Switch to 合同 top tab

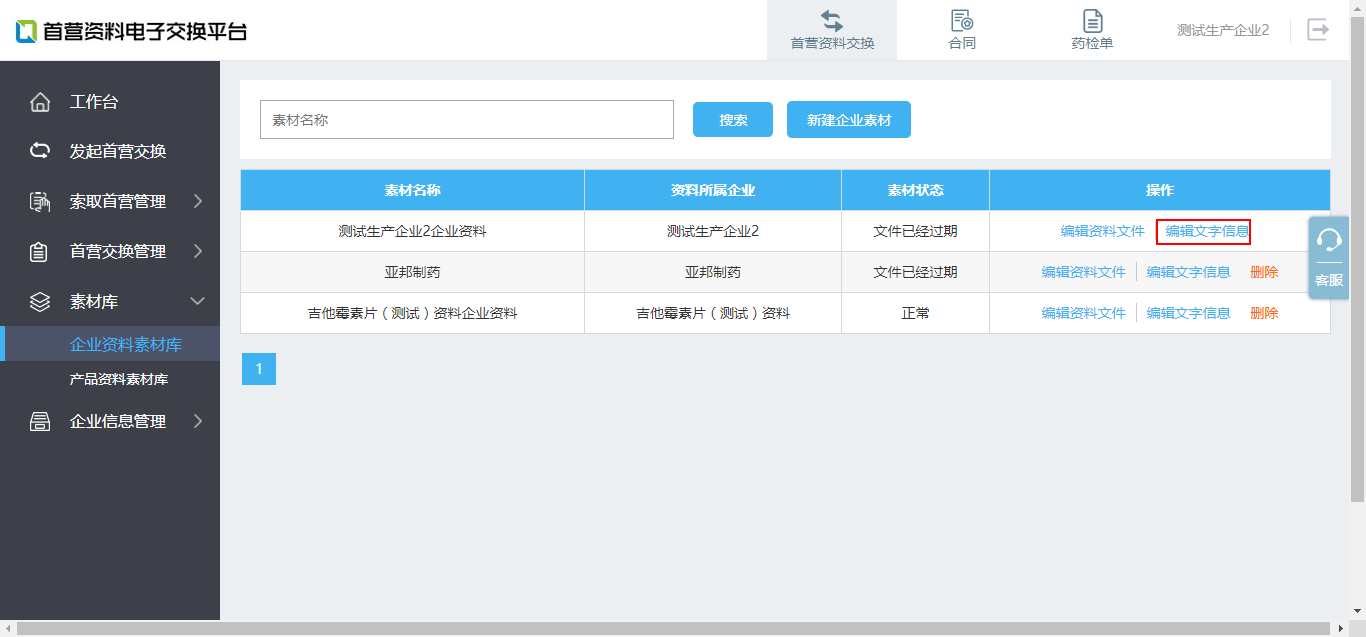[x=962, y=30]
